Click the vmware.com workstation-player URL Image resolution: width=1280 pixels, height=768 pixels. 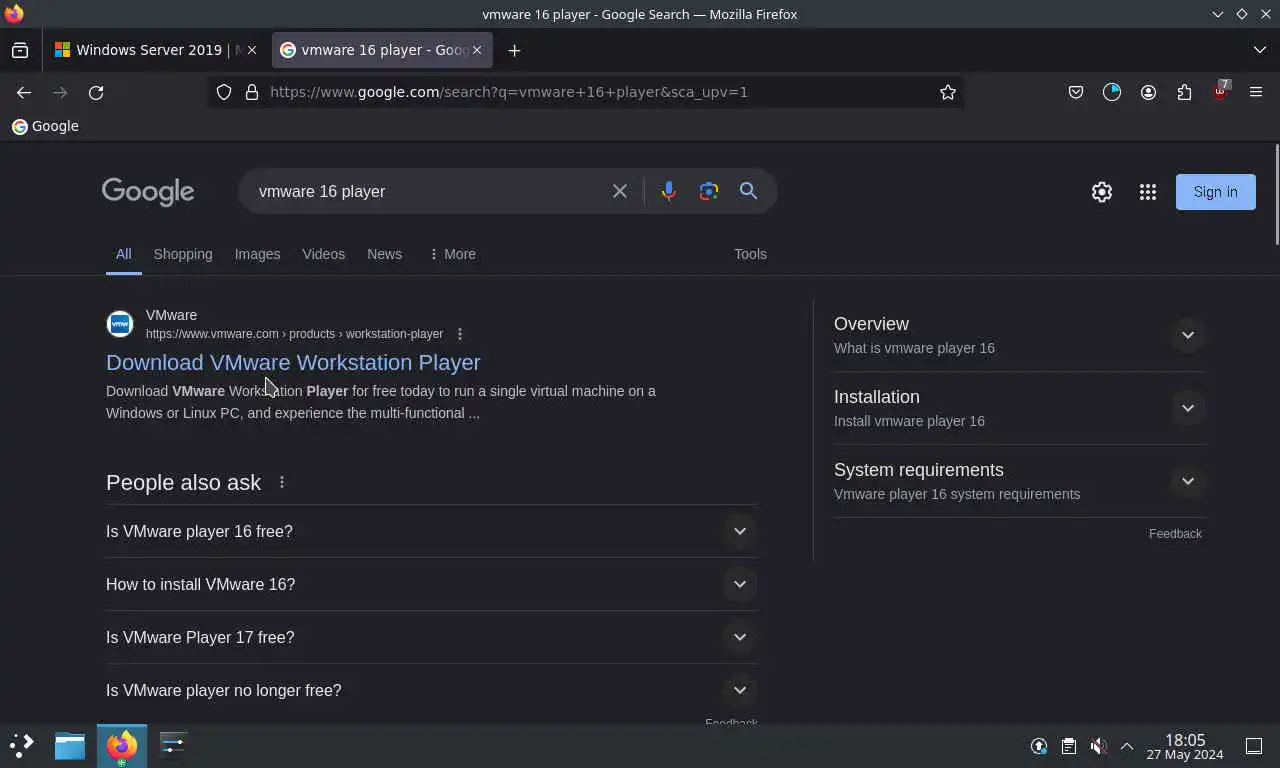(294, 334)
